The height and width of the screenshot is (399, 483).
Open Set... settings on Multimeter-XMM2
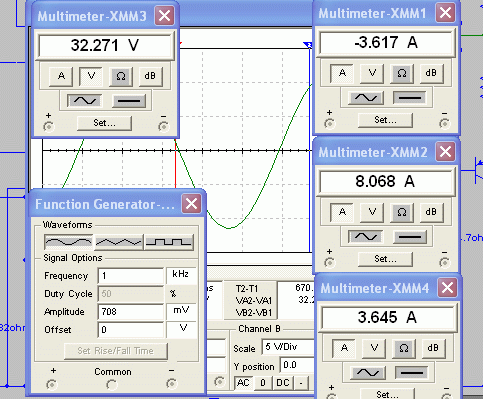pyautogui.click(x=385, y=259)
